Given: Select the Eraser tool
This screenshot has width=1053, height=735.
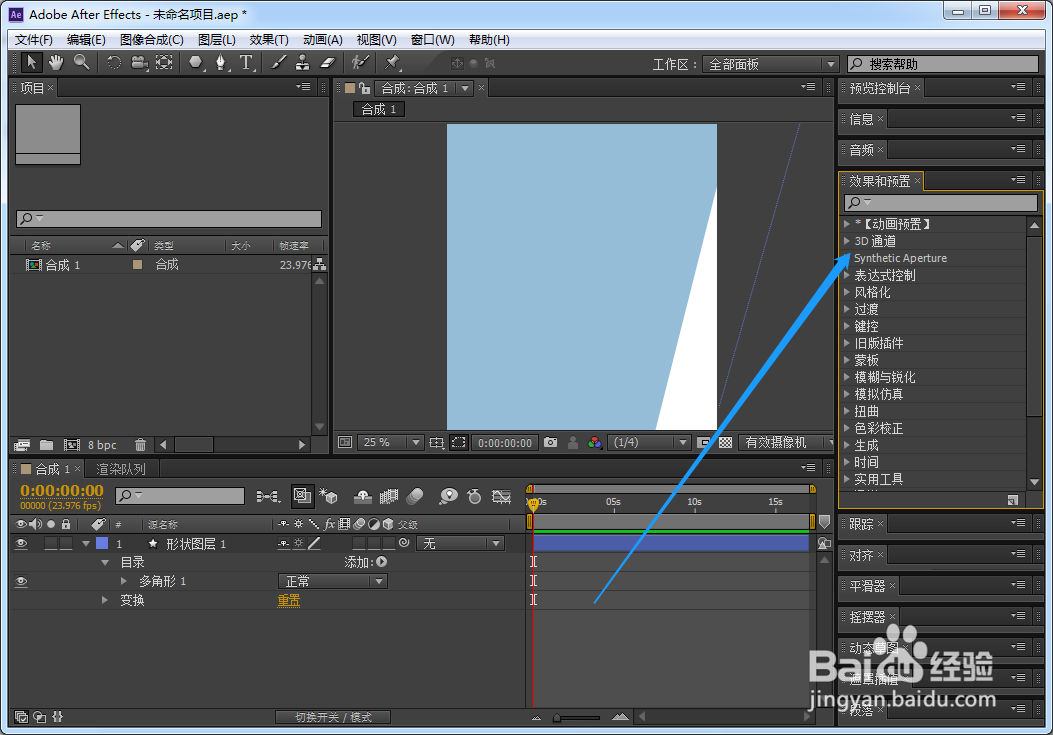Looking at the screenshot, I should point(327,63).
